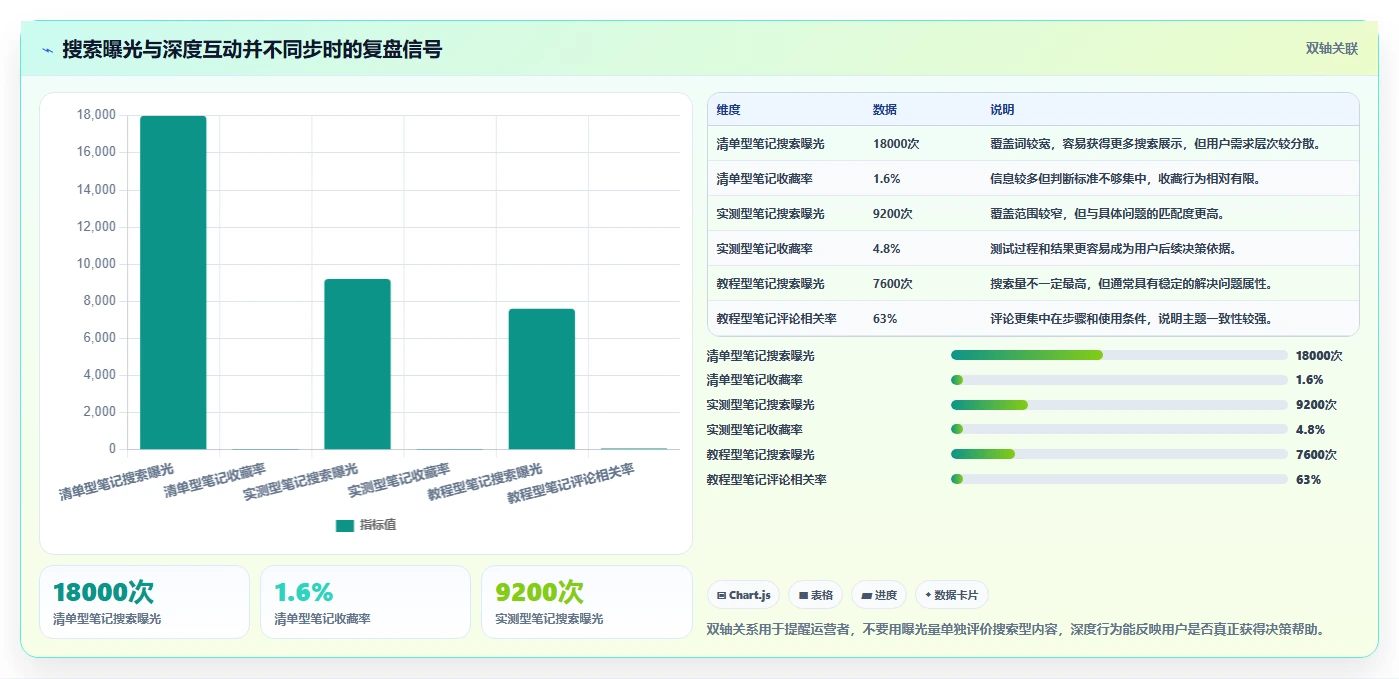The image size is (1399, 679).
Task: Click the 4.8% cell in table
Action: [886, 249]
